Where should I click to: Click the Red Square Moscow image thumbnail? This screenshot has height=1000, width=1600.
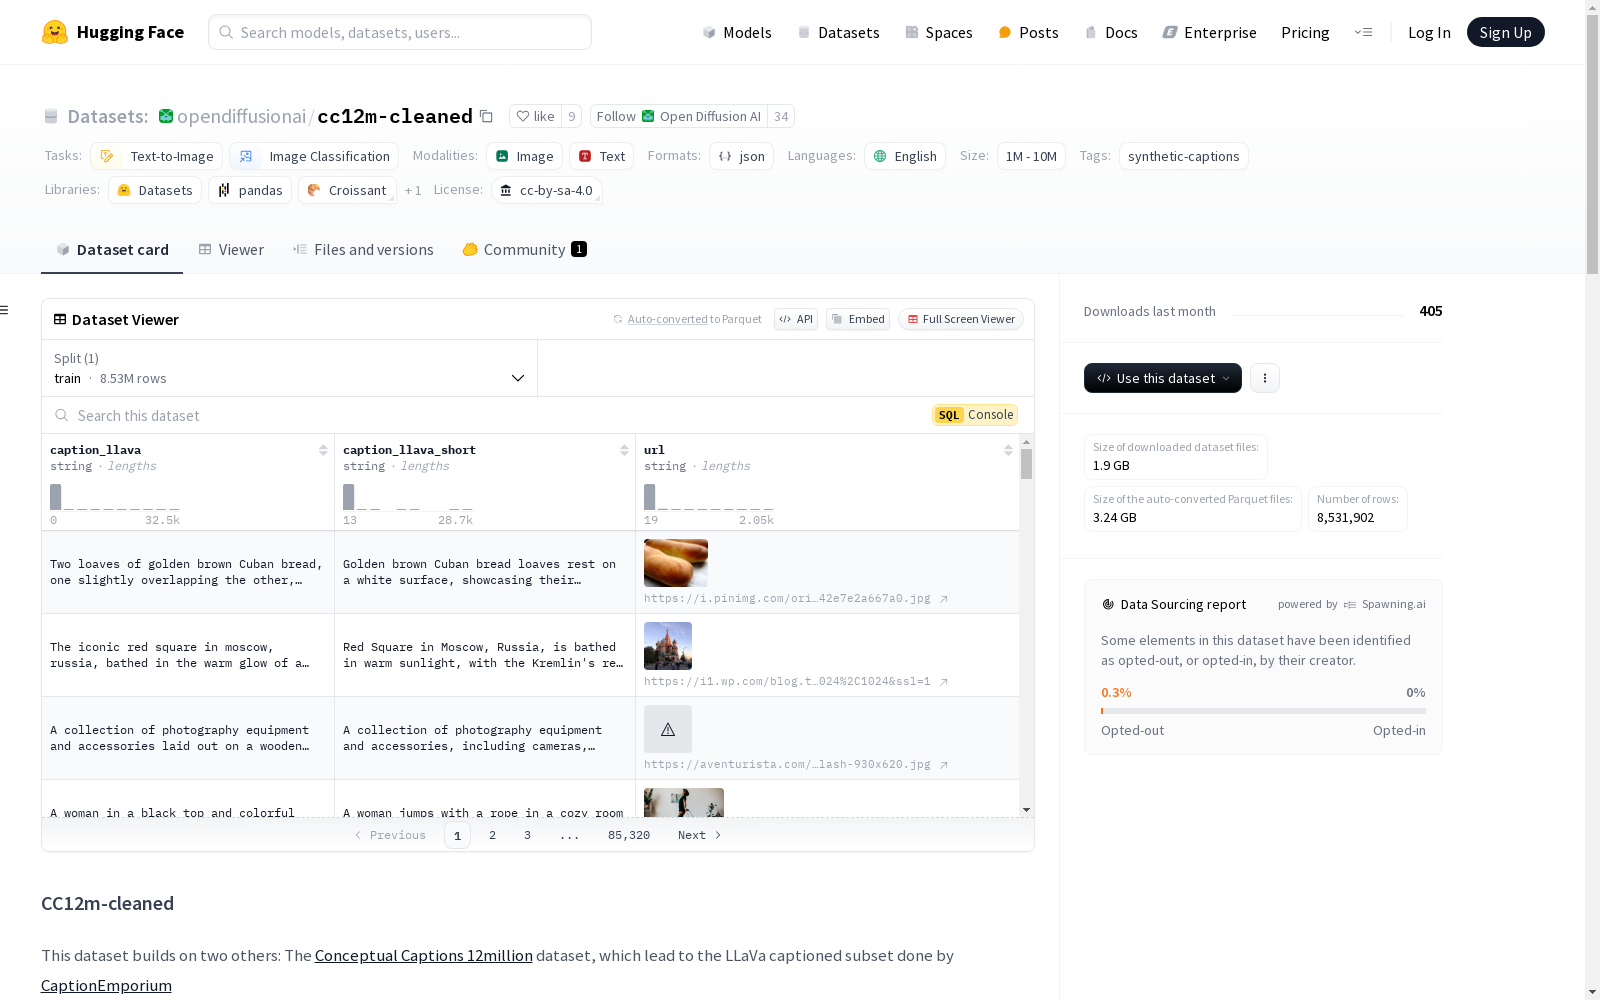[668, 646]
